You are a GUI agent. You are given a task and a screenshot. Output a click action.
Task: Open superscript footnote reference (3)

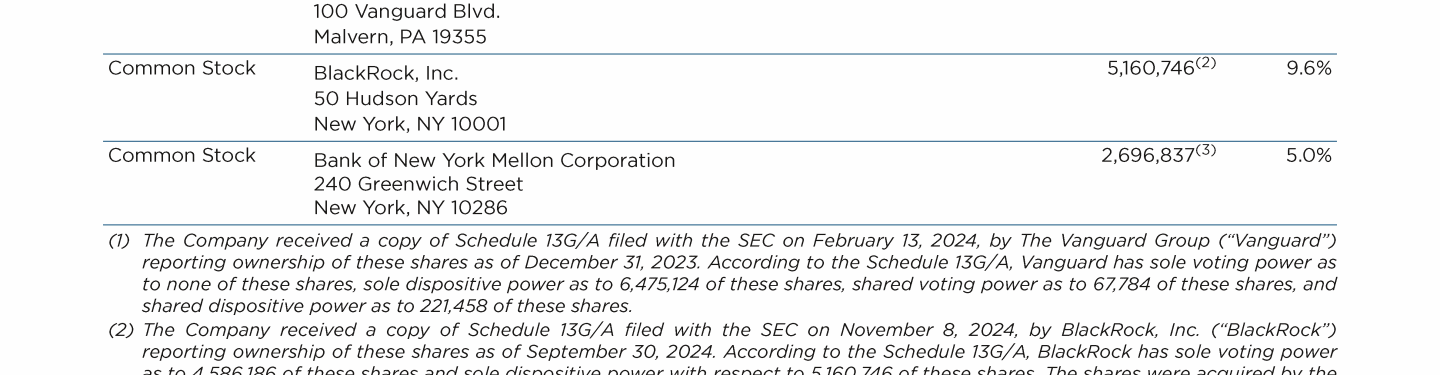(1206, 150)
